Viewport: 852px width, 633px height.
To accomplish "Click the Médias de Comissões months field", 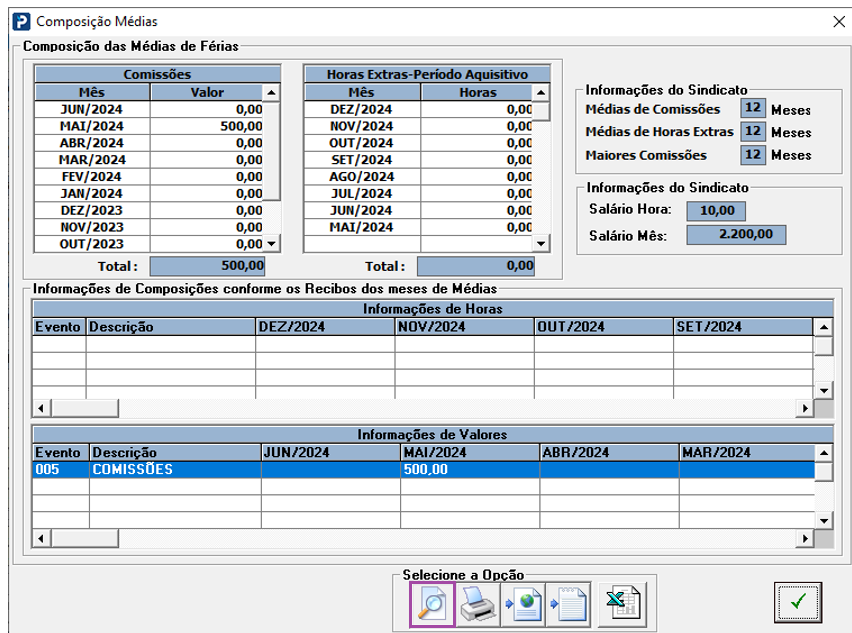I will (x=753, y=109).
